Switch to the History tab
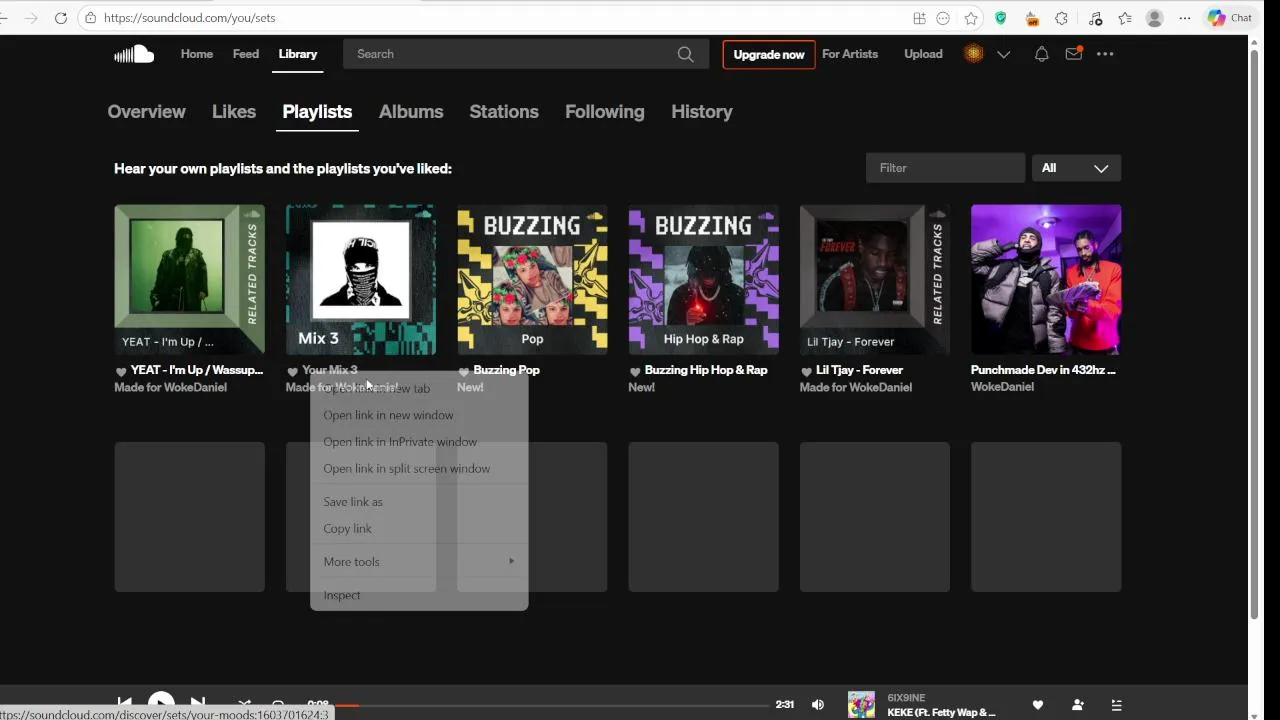 click(702, 112)
